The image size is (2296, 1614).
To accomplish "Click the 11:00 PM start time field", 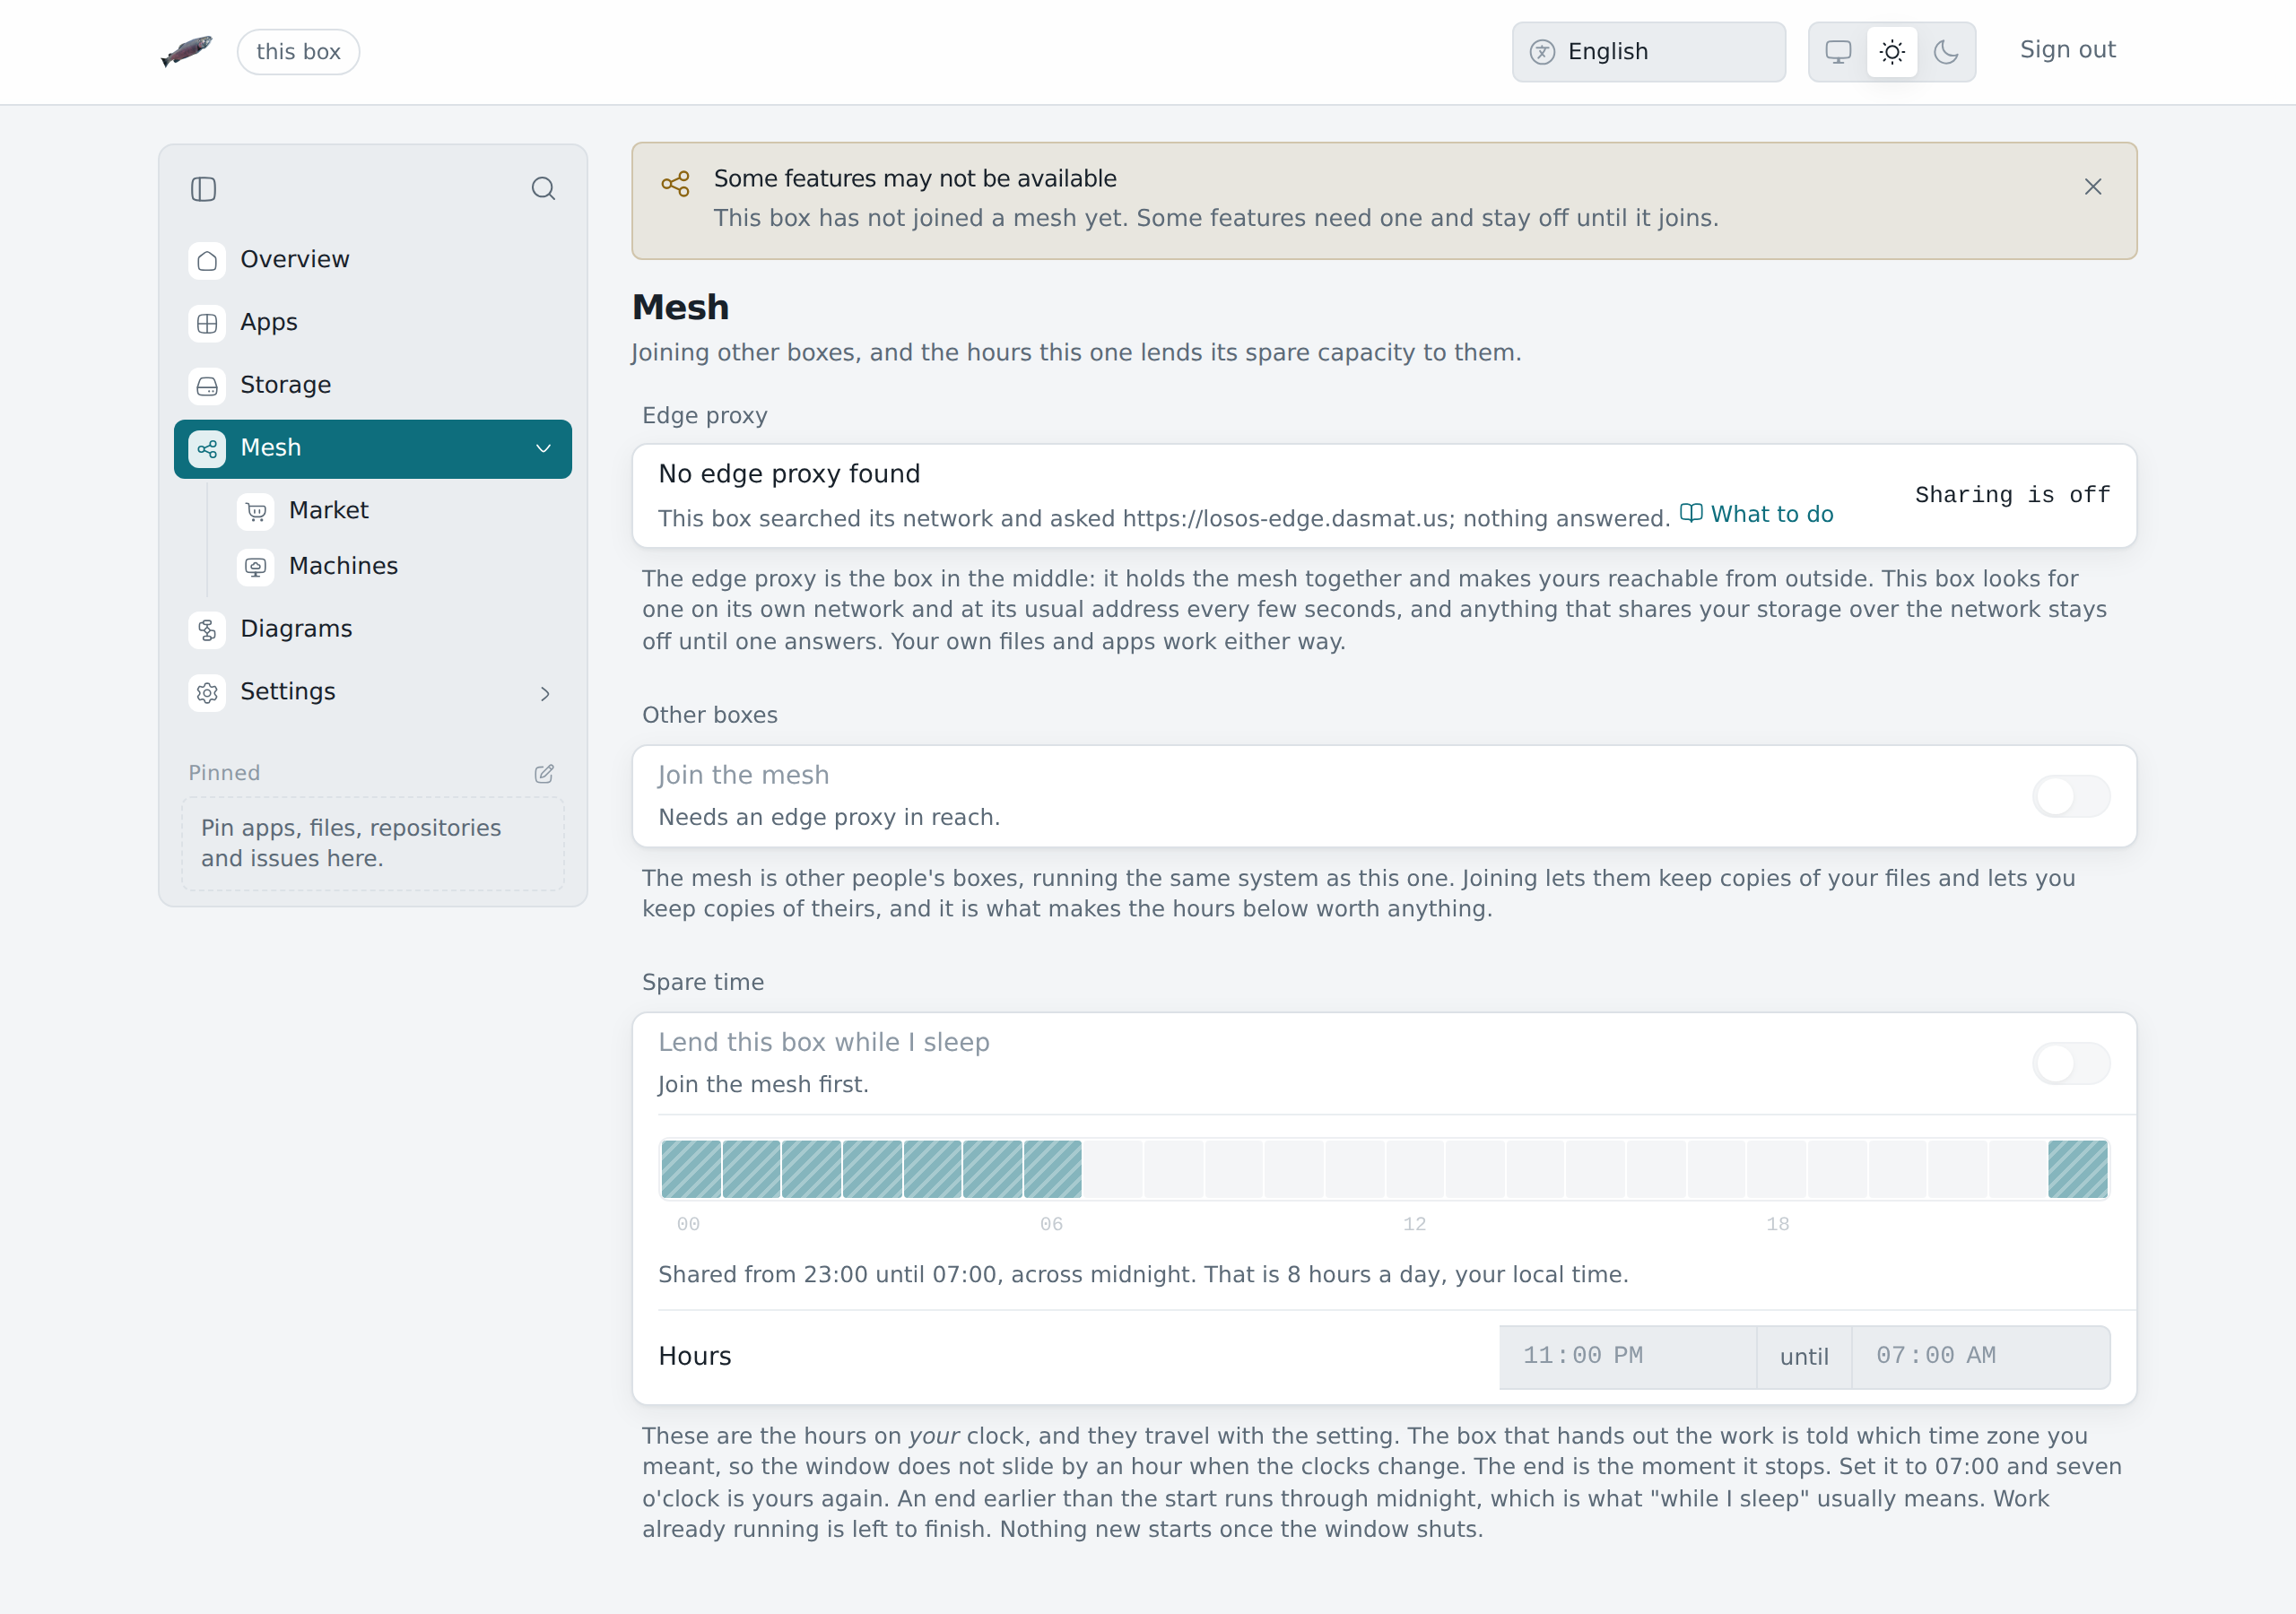I will click(1627, 1356).
